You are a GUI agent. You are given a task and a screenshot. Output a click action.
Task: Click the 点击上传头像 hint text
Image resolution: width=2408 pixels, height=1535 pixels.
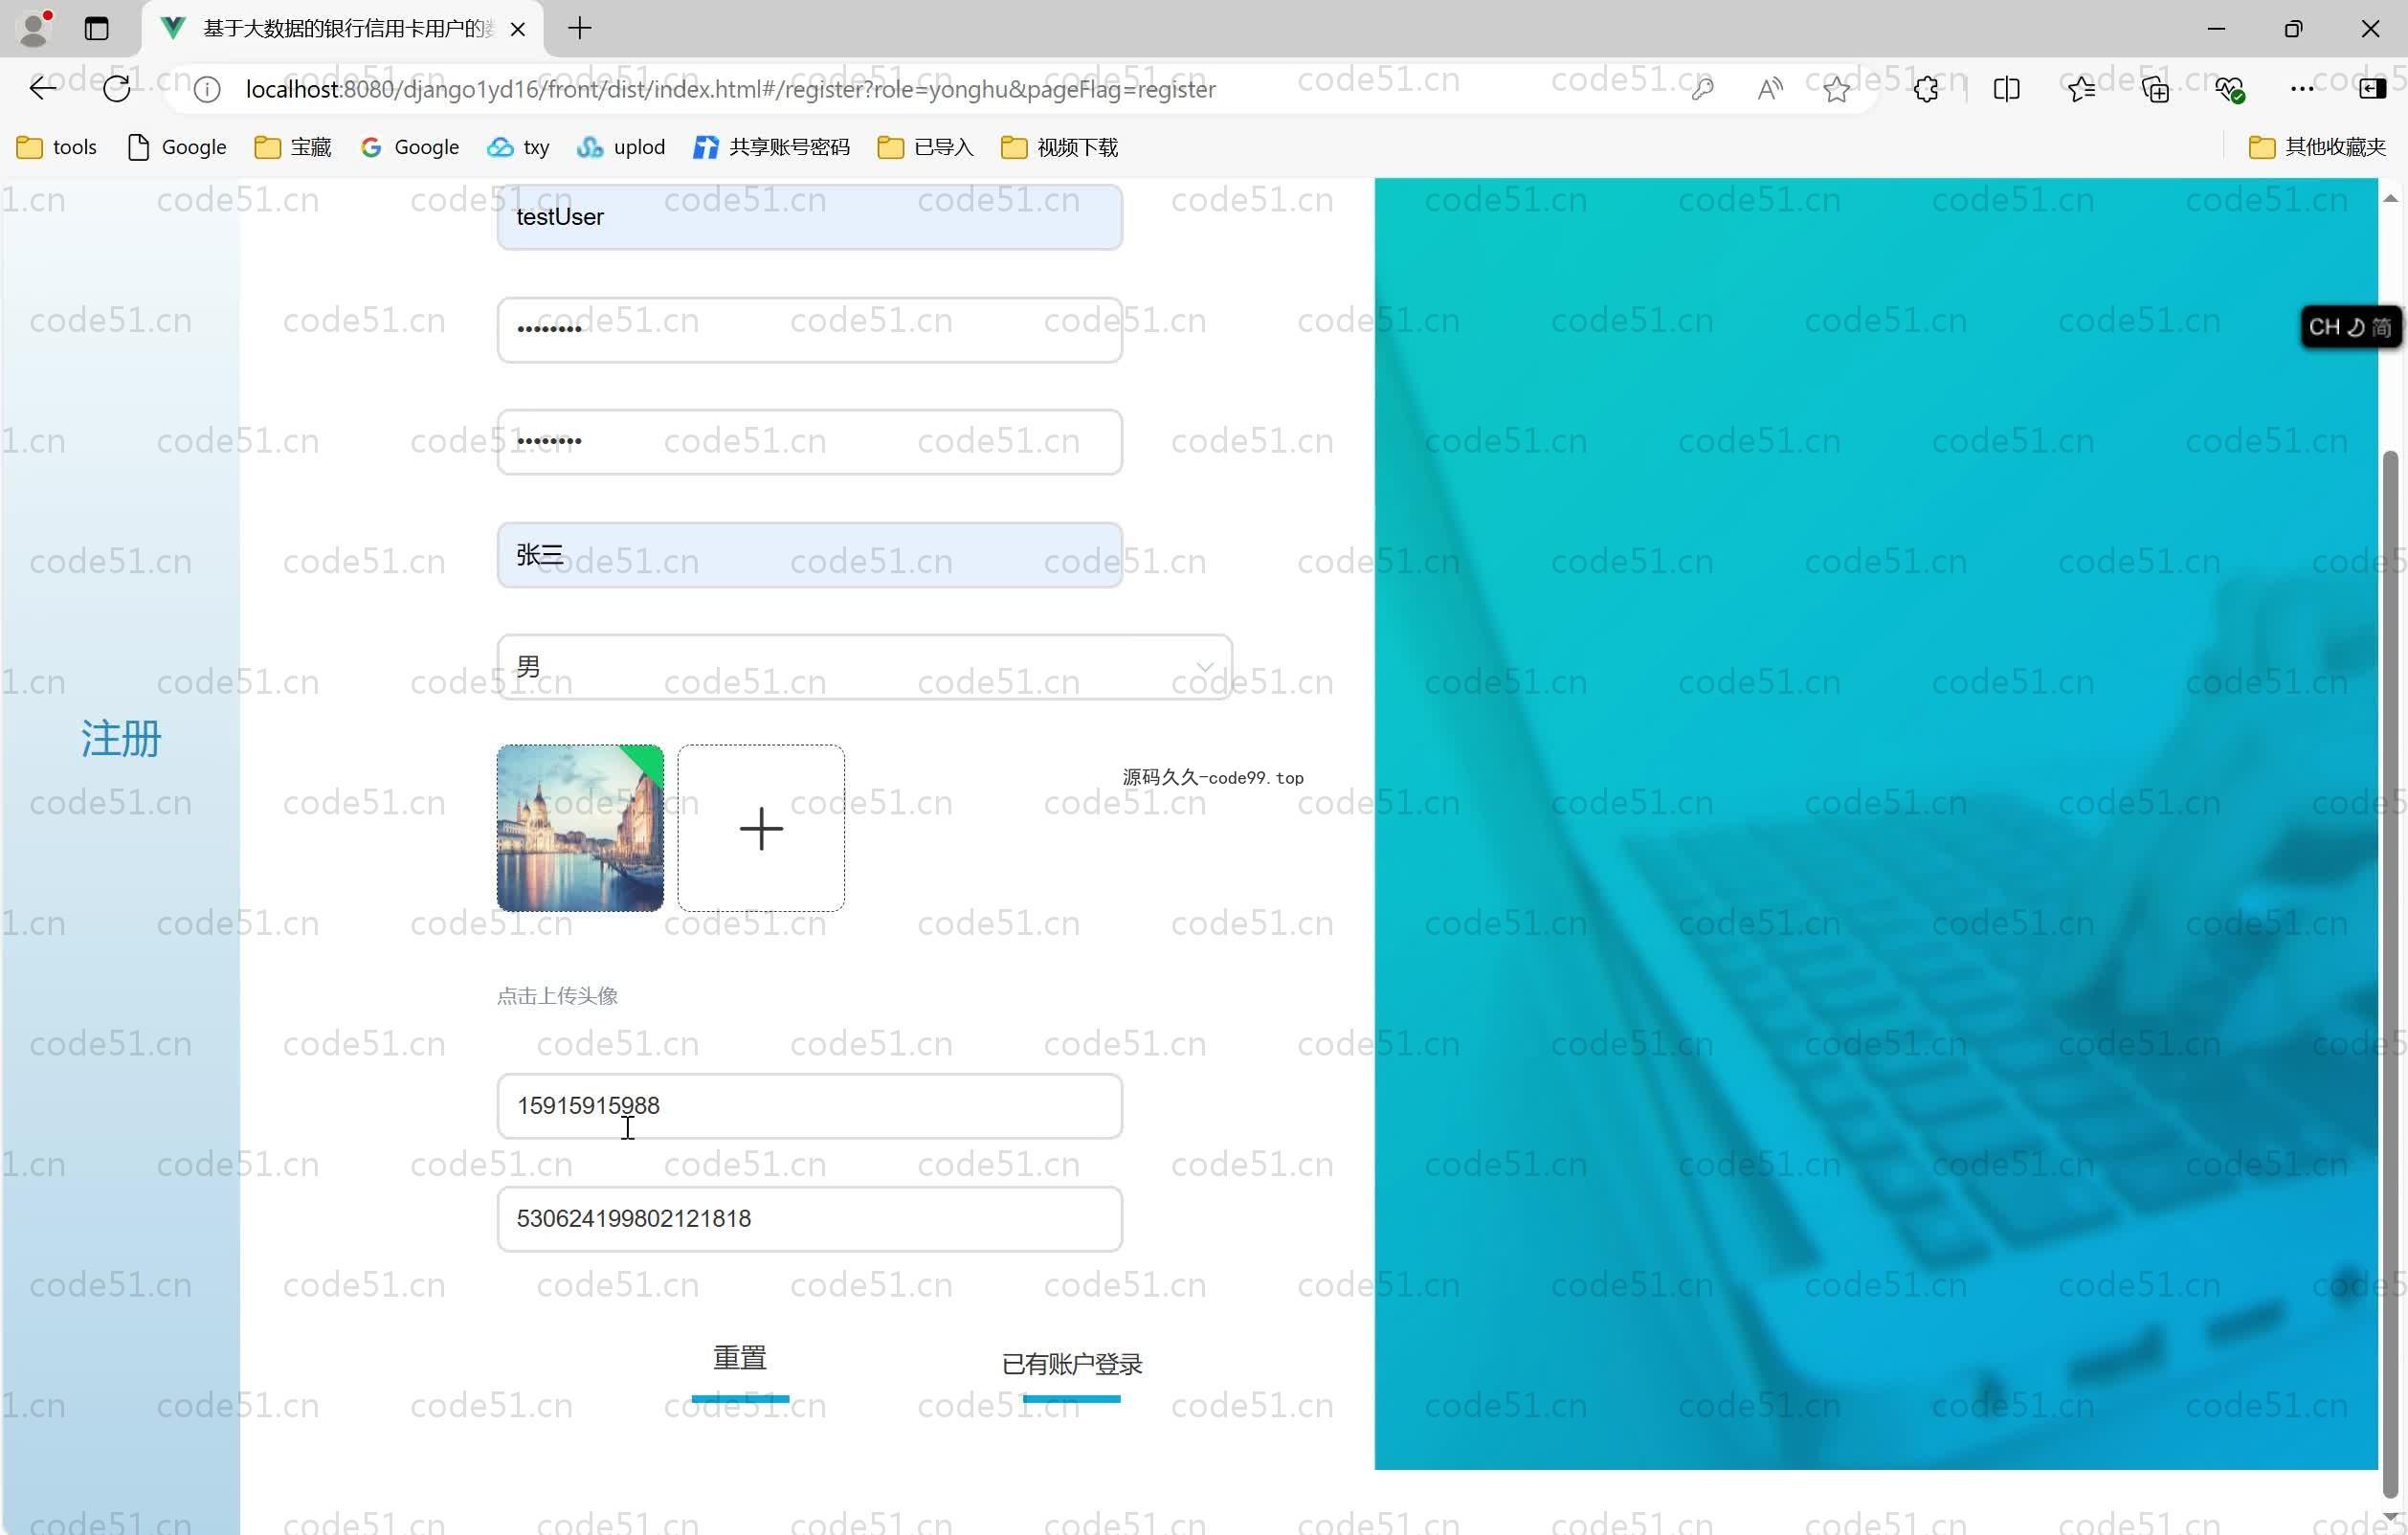point(557,995)
